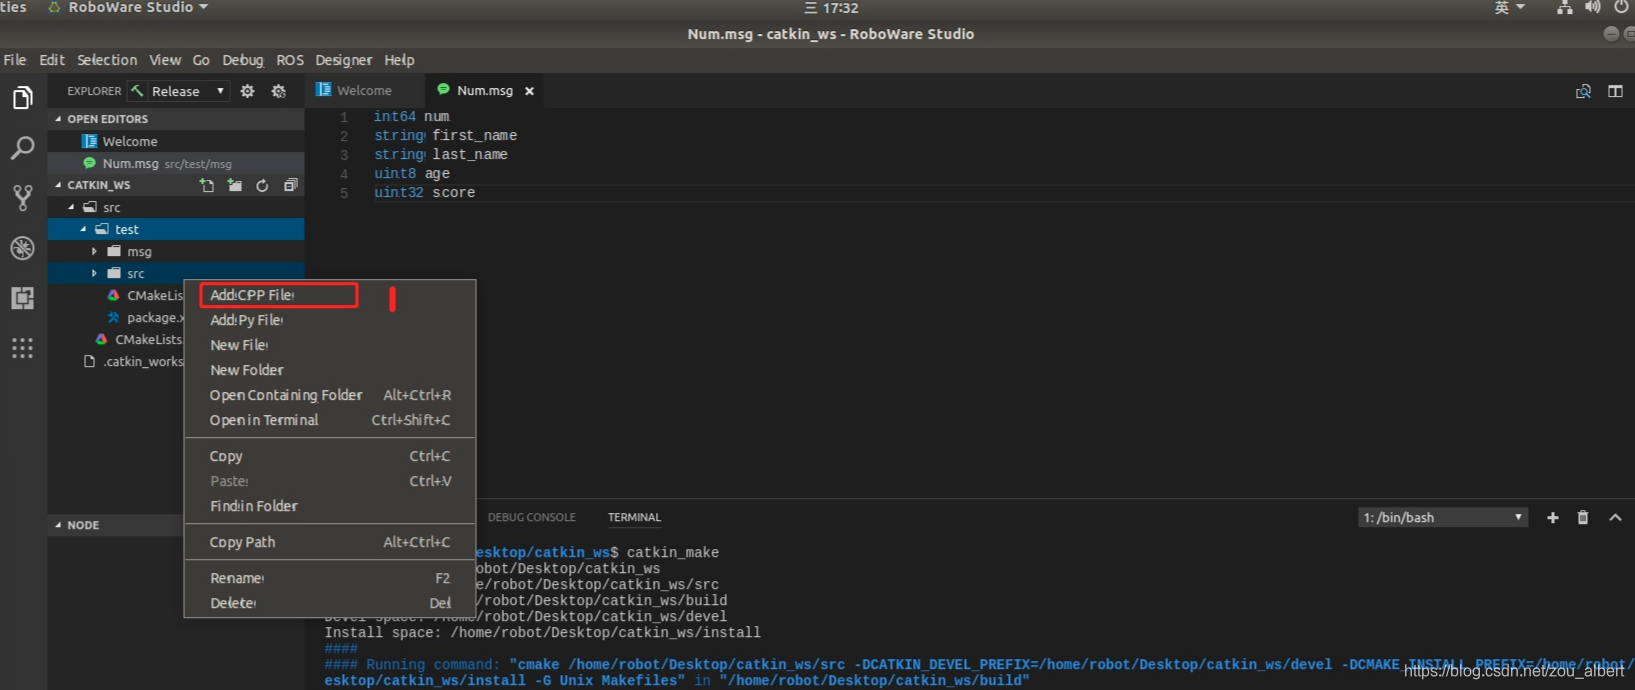The image size is (1635, 690).
Task: Click the second gear icon in Explorer header
Action: (279, 91)
